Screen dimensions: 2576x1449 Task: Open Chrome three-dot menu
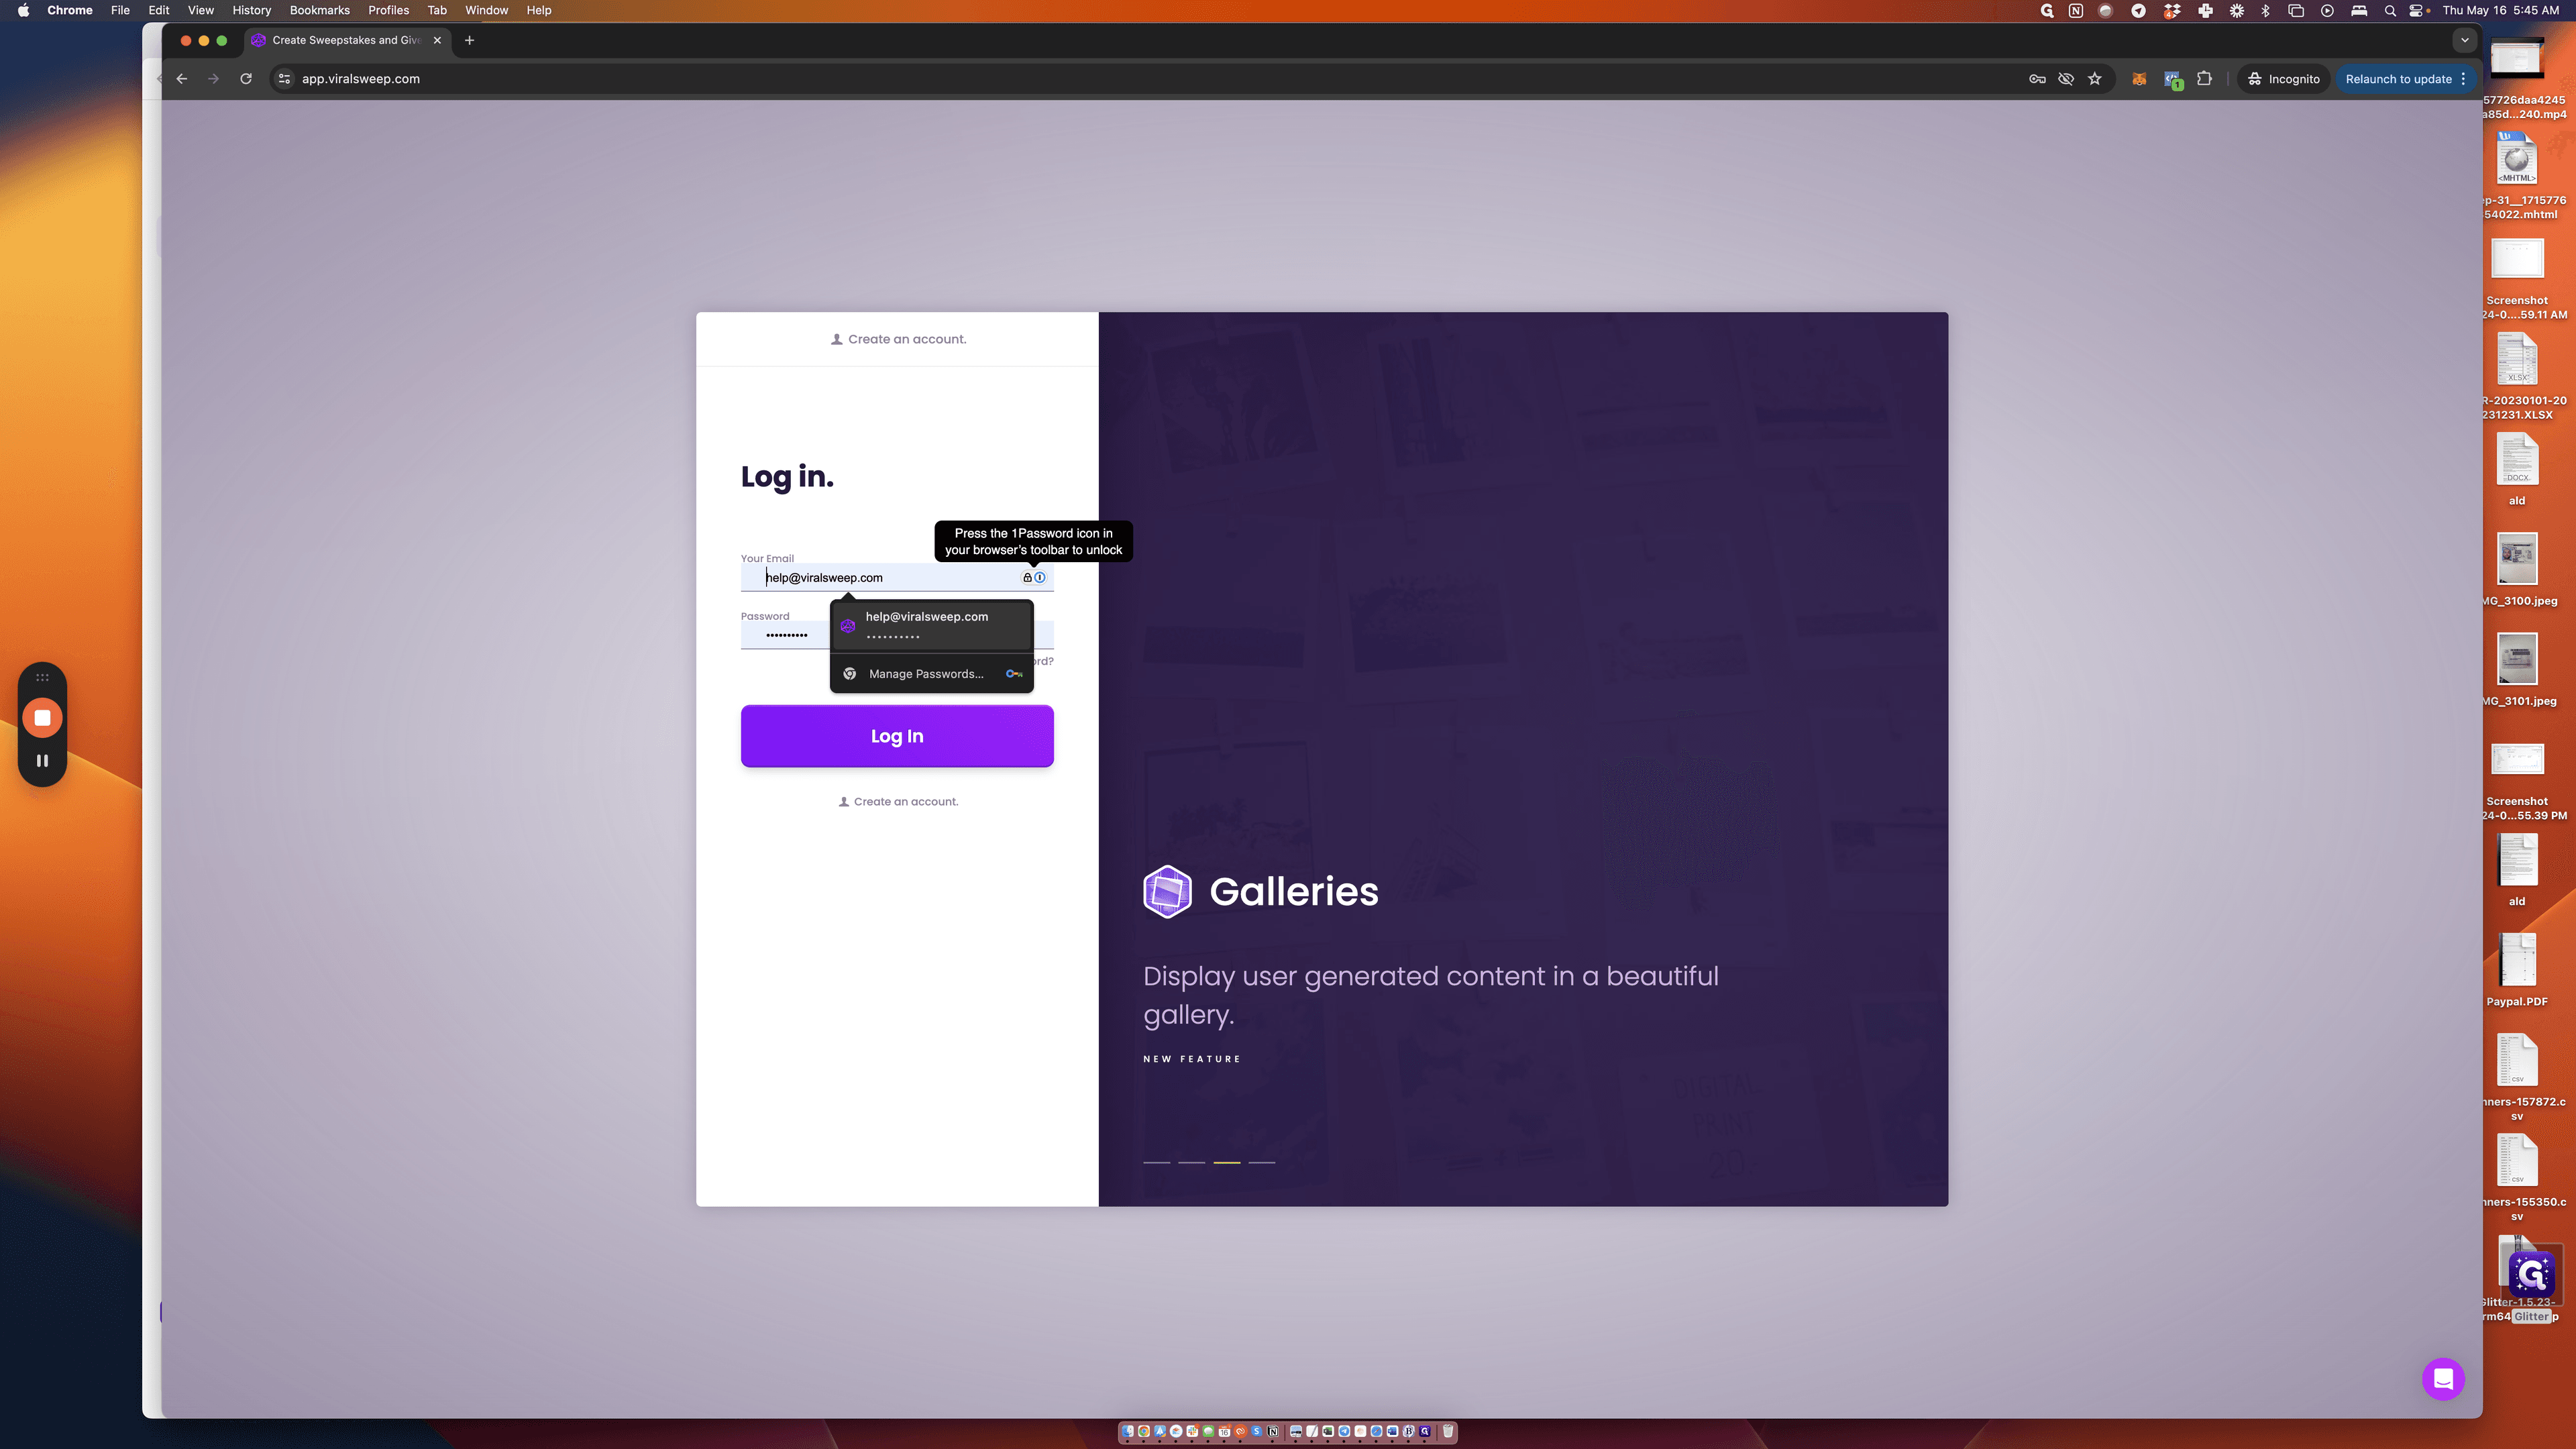(2464, 79)
